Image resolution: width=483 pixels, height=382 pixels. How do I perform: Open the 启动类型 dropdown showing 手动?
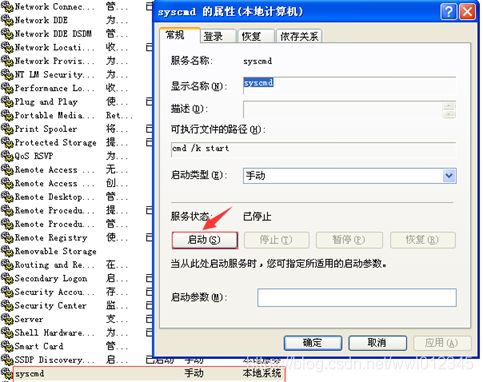click(x=350, y=176)
